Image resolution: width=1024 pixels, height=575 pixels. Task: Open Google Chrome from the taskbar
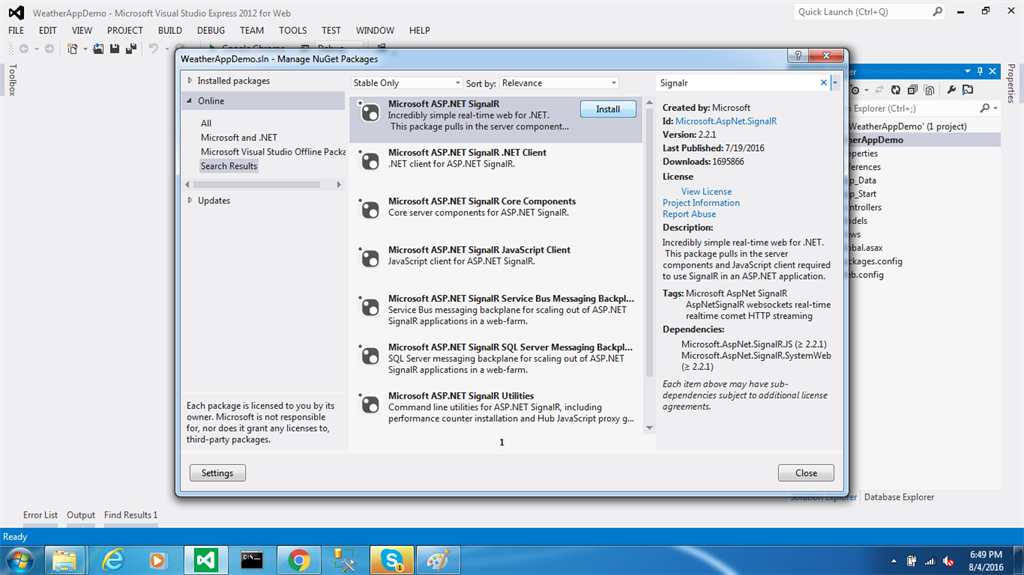pos(298,560)
